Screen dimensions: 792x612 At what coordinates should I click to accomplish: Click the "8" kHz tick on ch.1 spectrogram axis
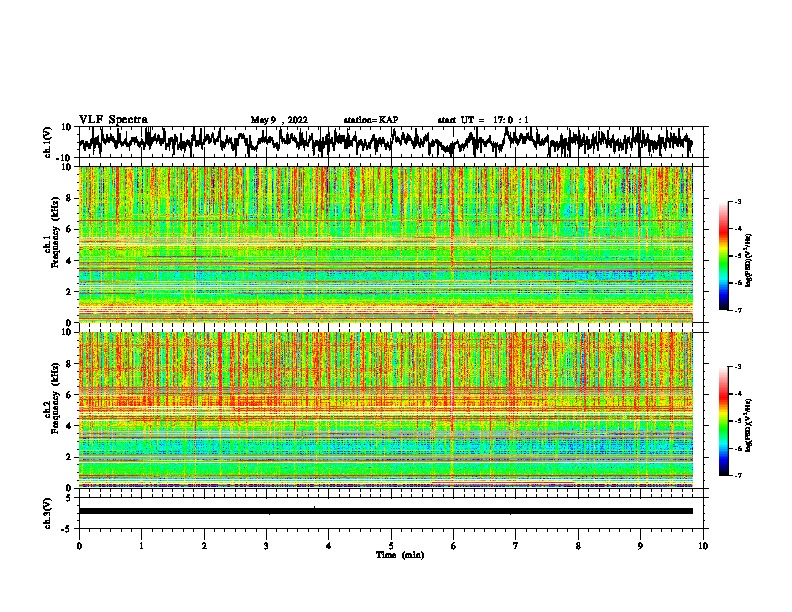coord(70,198)
